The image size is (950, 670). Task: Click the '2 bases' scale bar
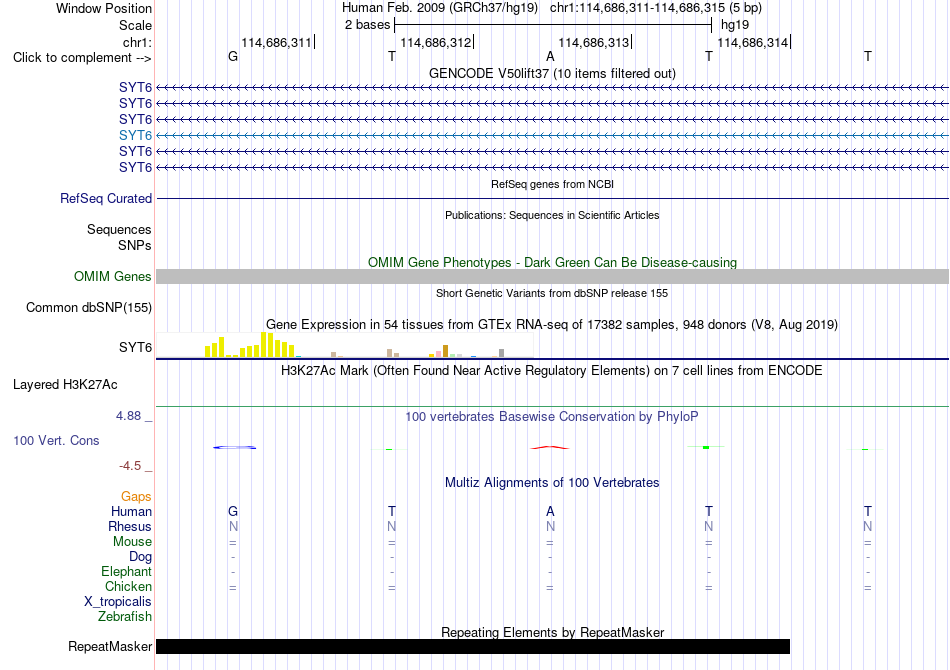[x=553, y=25]
